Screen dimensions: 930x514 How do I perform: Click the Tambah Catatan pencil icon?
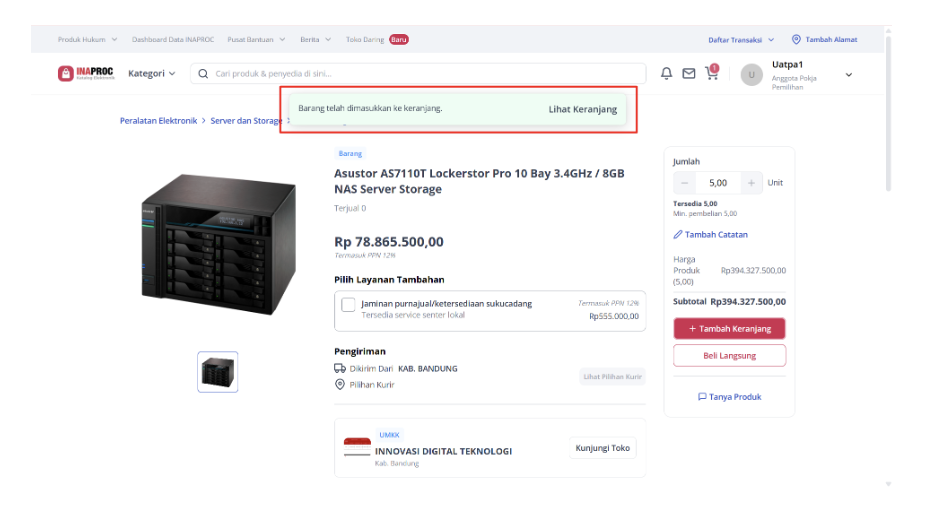click(678, 234)
